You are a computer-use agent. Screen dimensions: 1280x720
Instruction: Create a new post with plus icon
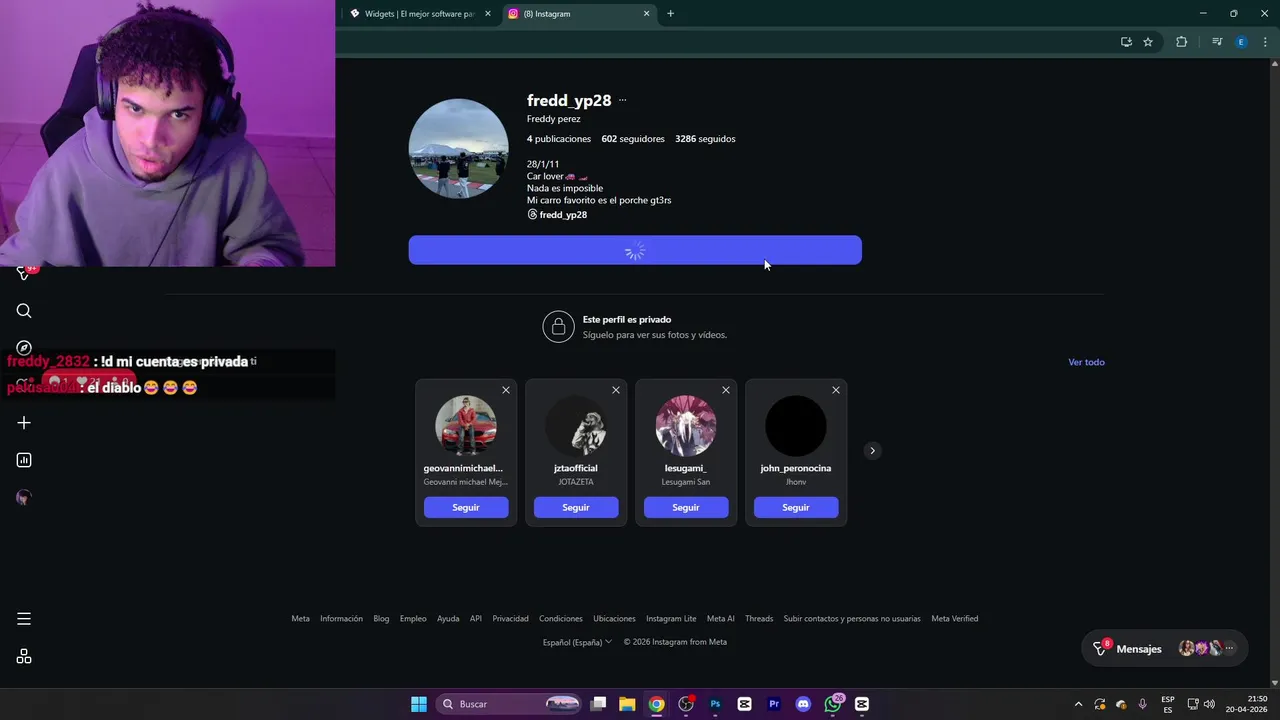(x=24, y=423)
